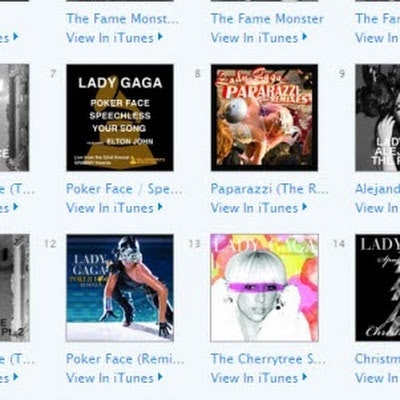Select the Poker Face Remixes album cover
The image size is (400, 400).
point(120,288)
